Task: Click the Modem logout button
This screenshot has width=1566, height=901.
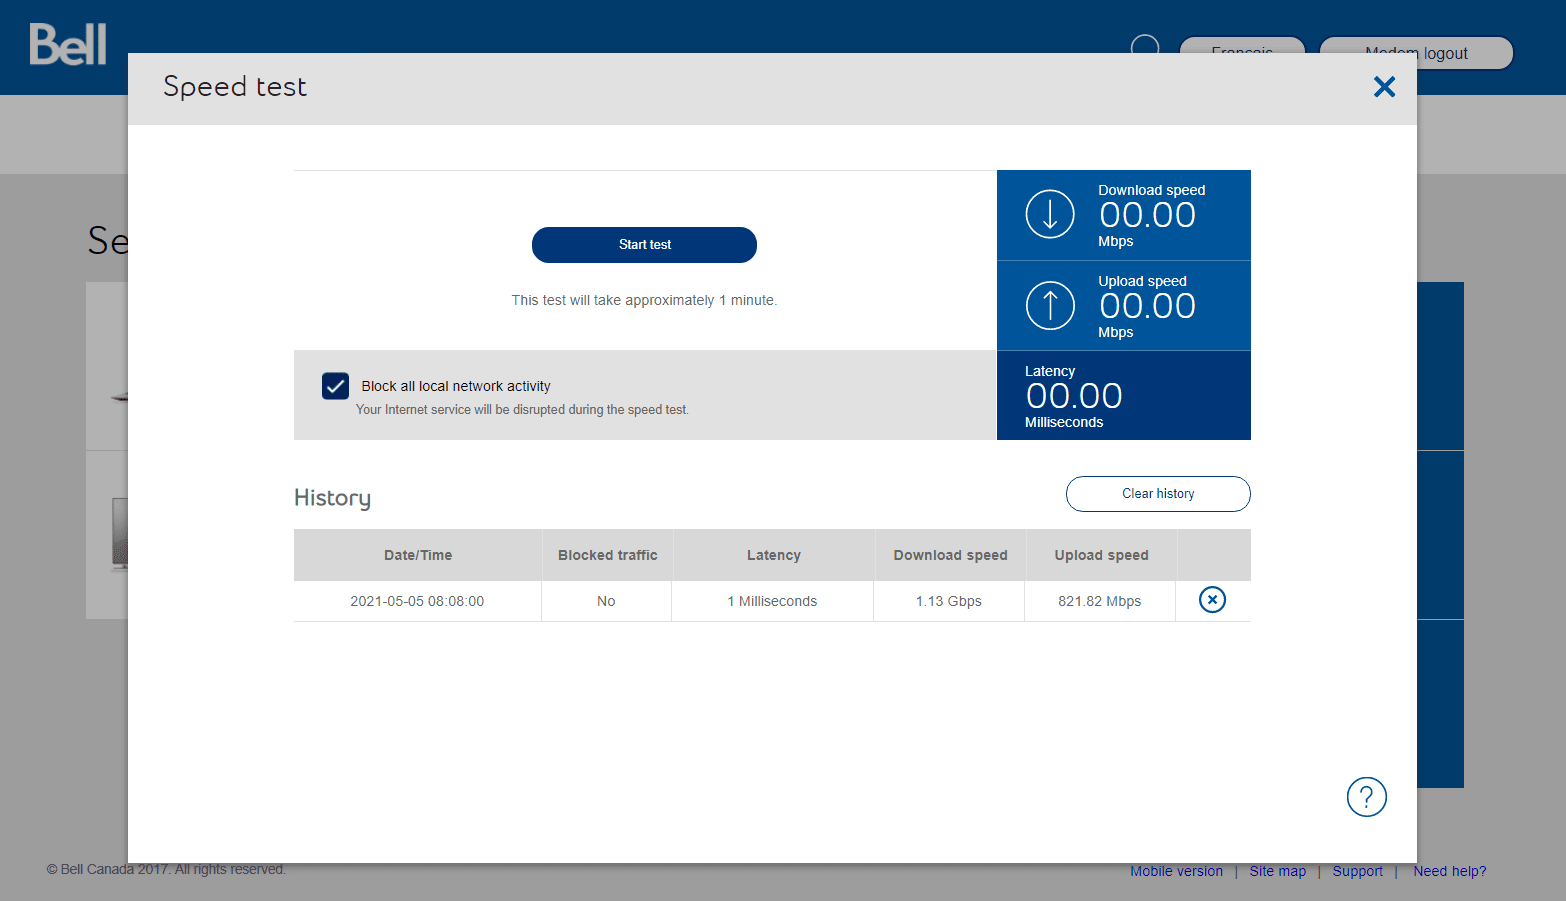Action: tap(1416, 53)
